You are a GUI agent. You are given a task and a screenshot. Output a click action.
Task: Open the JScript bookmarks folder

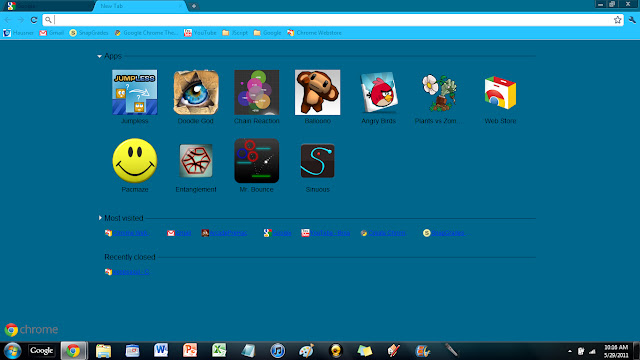(235, 33)
